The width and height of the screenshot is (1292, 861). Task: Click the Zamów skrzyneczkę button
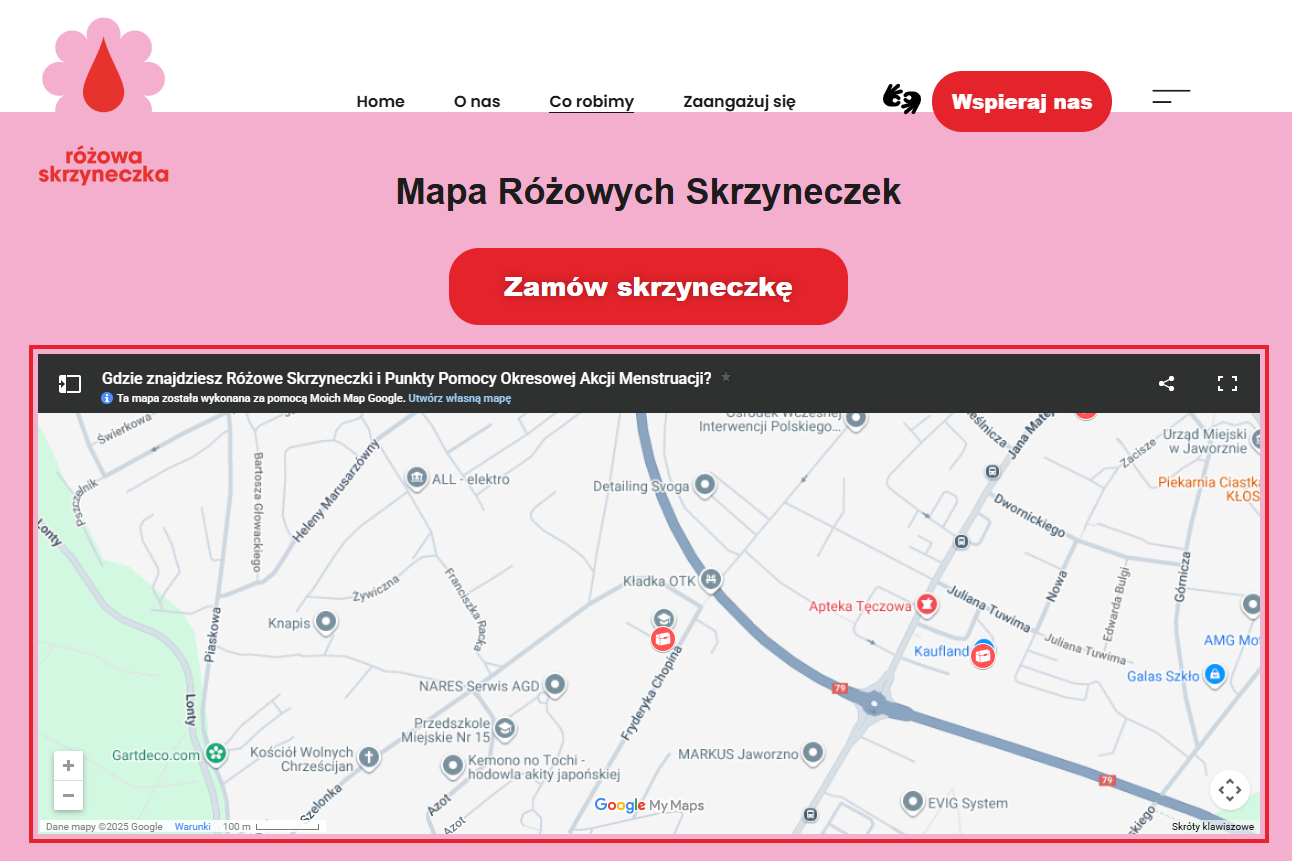(x=648, y=287)
